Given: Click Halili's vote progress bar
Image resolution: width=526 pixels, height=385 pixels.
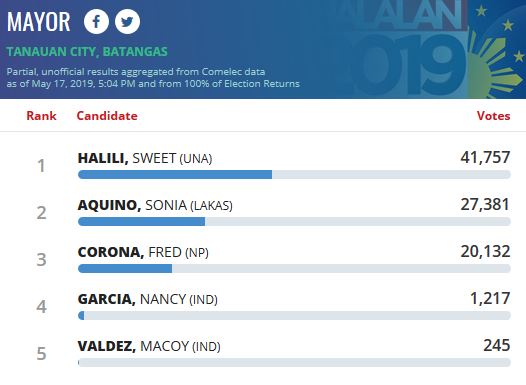Looking at the screenshot, I should pyautogui.click(x=294, y=174).
